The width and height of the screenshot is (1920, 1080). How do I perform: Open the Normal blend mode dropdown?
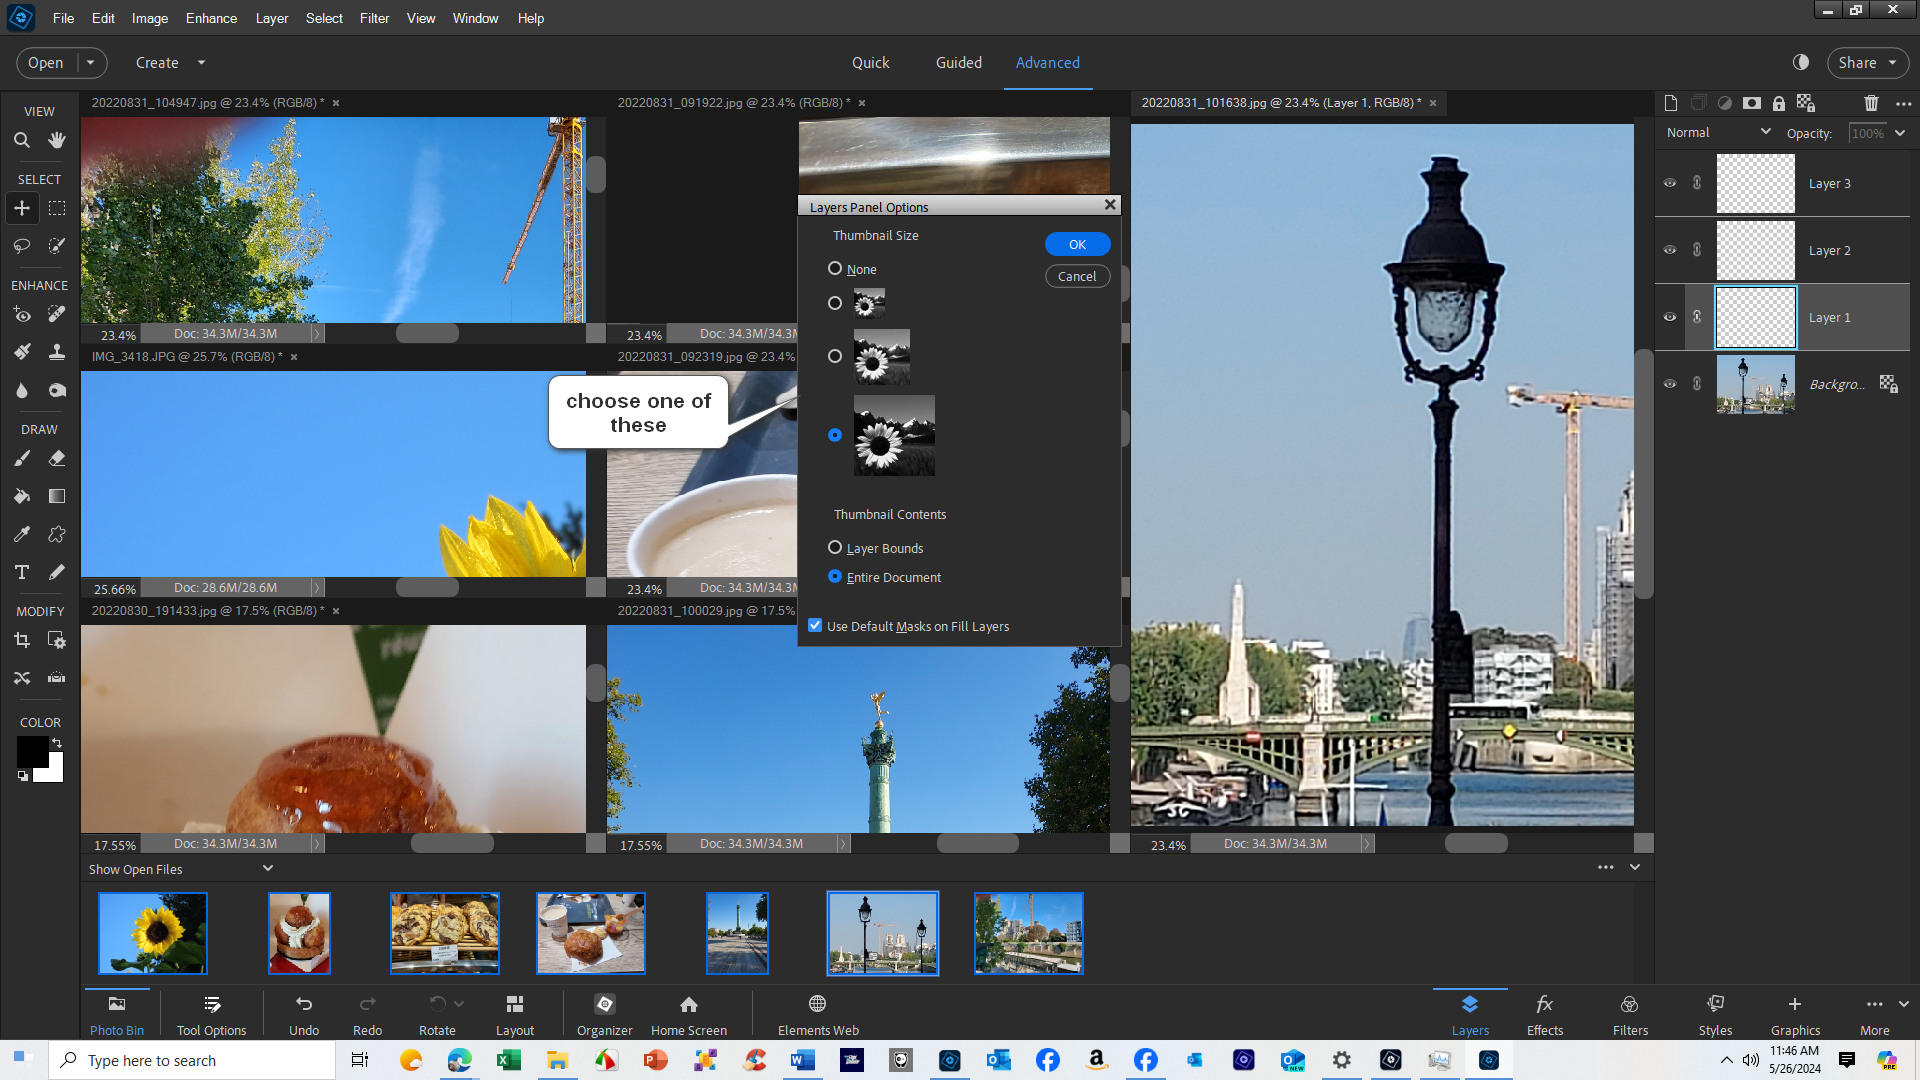click(x=1766, y=133)
